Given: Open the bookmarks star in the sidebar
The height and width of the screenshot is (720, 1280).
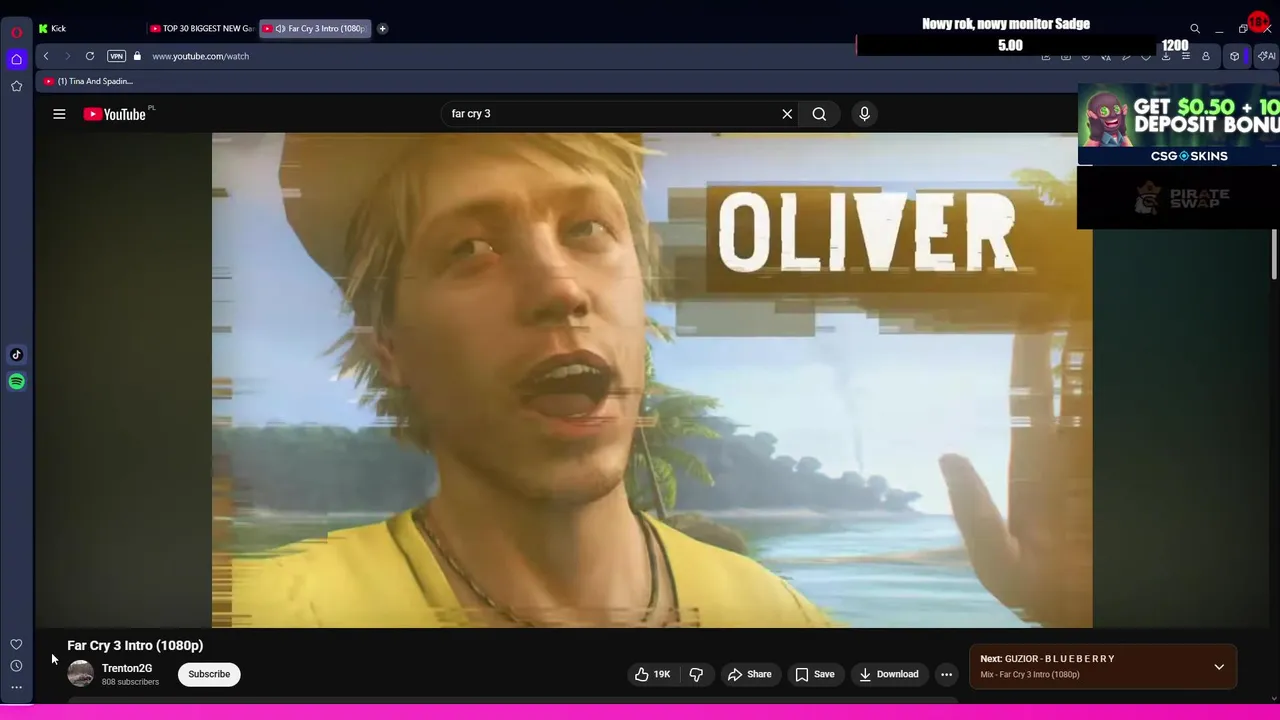Looking at the screenshot, I should [x=16, y=86].
